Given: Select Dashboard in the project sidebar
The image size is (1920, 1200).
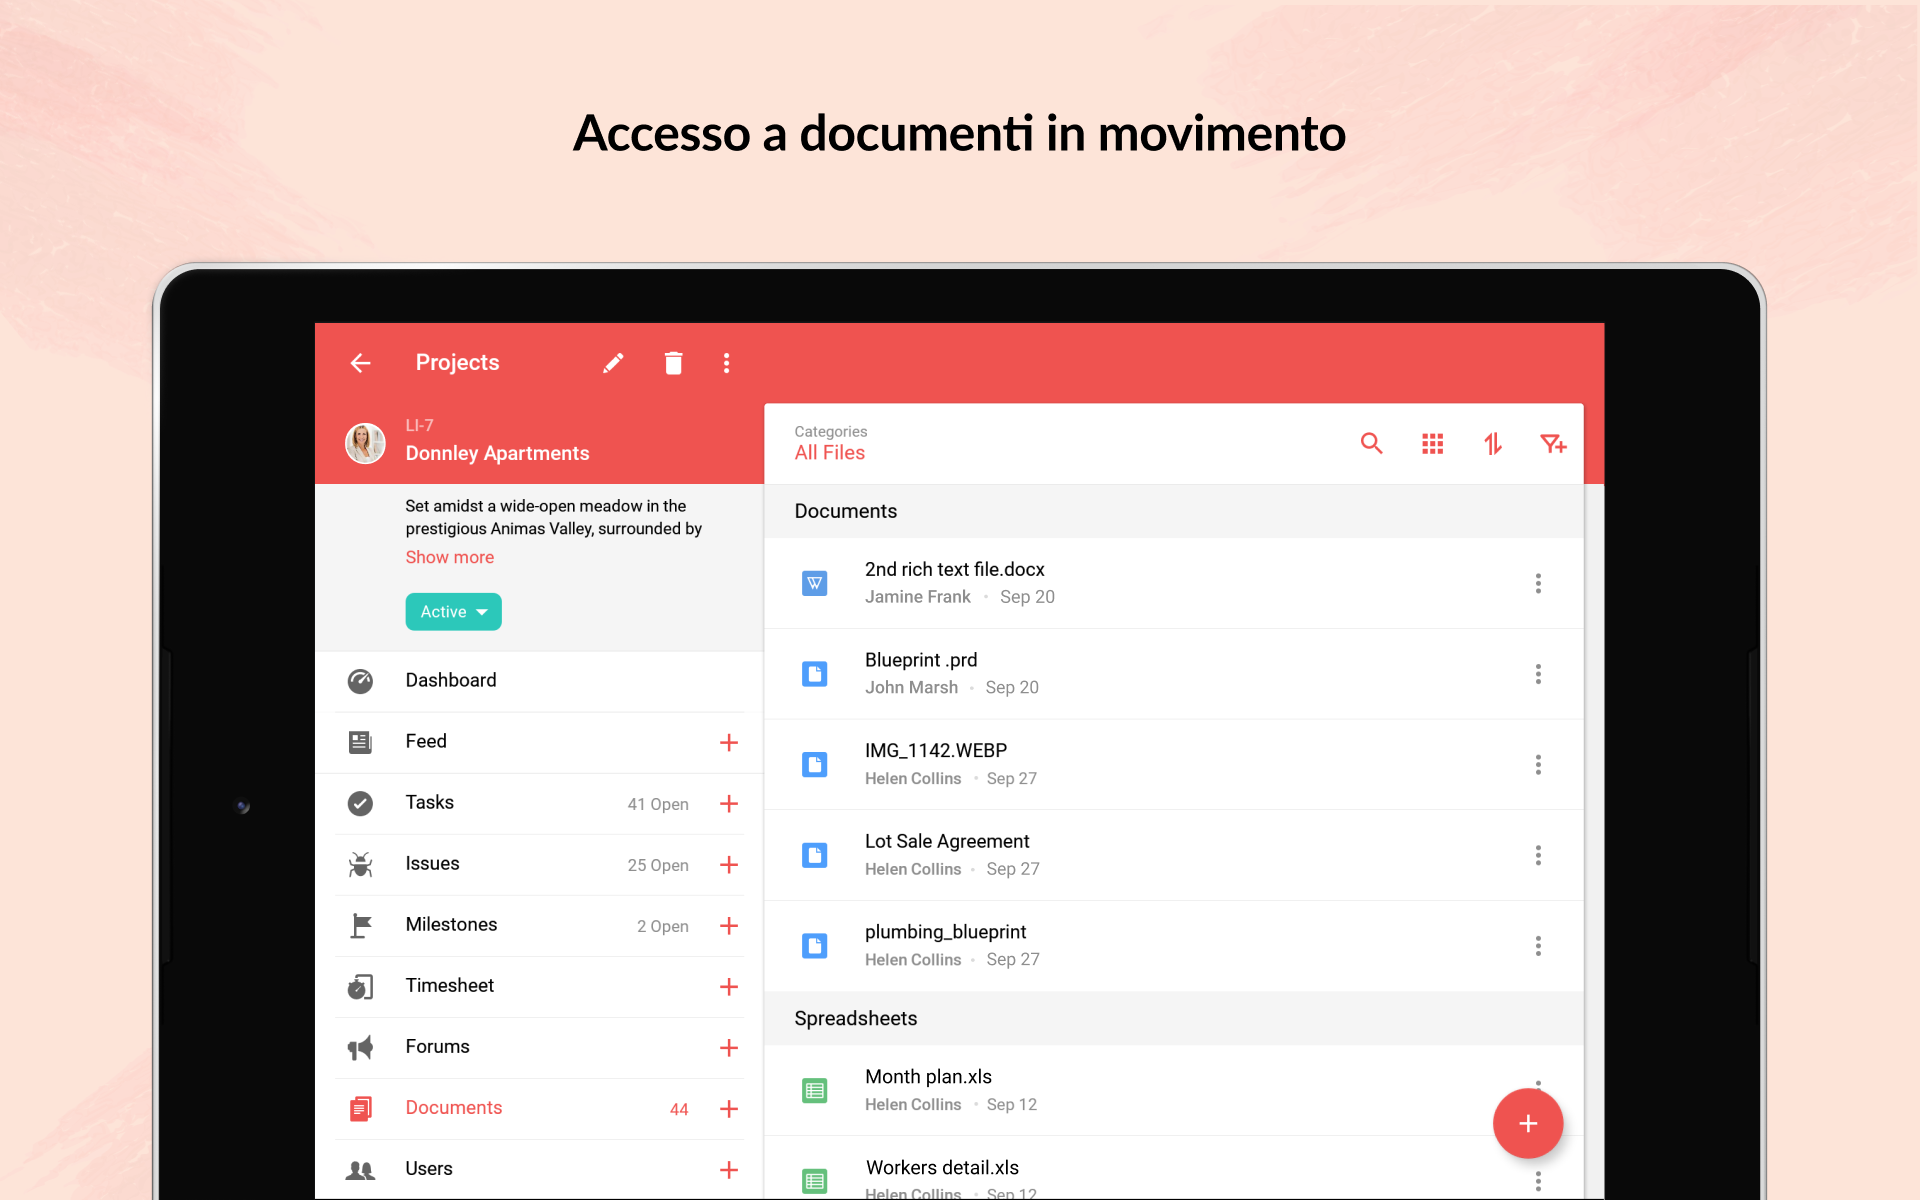Looking at the screenshot, I should 539,681.
